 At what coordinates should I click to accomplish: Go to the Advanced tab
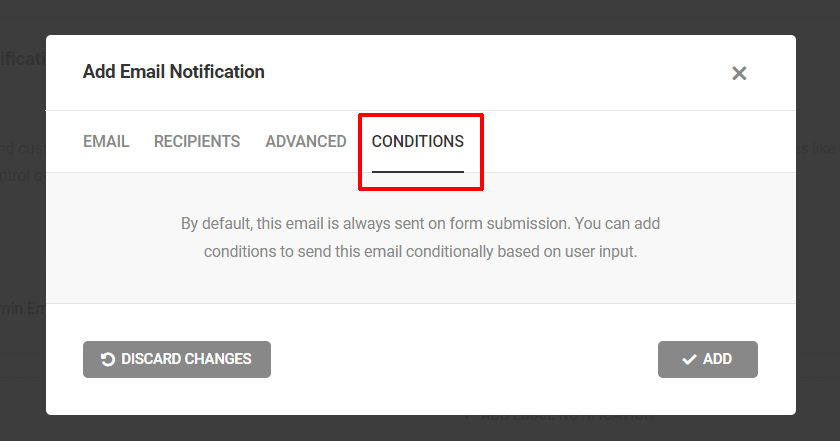click(x=306, y=141)
